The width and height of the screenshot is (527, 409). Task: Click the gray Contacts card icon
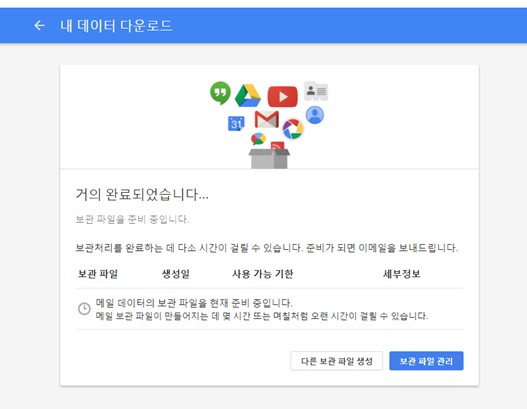click(x=316, y=91)
